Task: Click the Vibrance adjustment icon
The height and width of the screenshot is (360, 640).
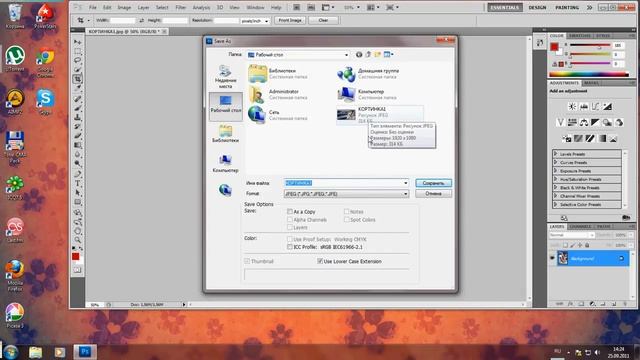Action: (560, 122)
